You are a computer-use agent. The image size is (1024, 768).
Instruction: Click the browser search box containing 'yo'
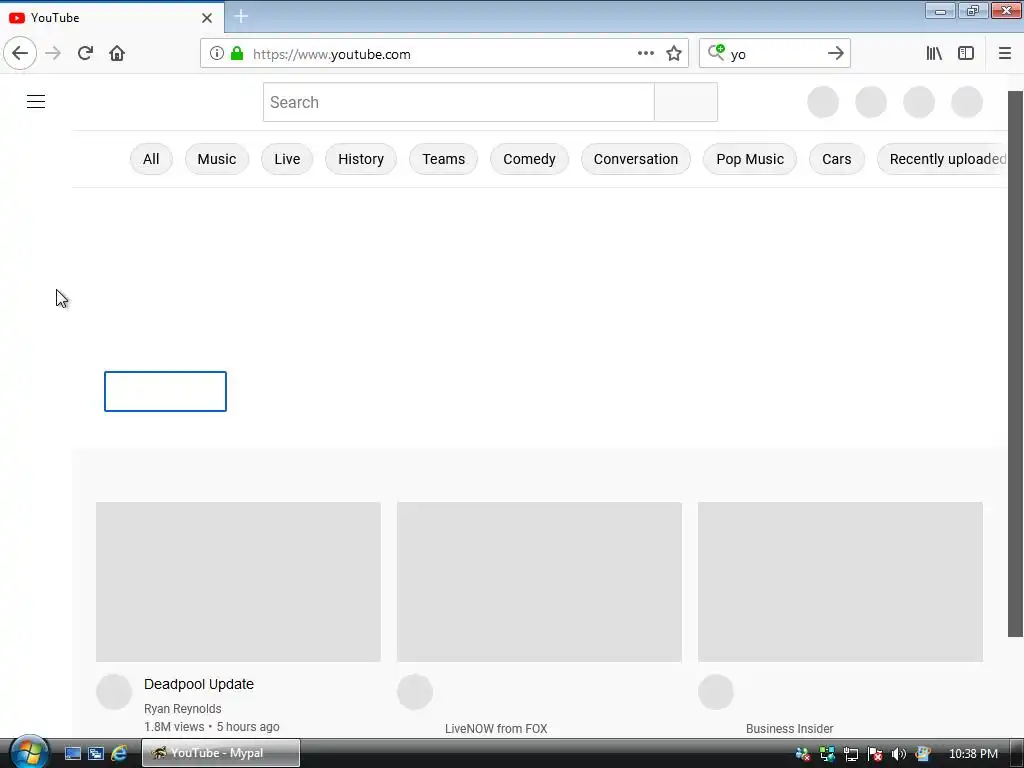click(x=775, y=54)
